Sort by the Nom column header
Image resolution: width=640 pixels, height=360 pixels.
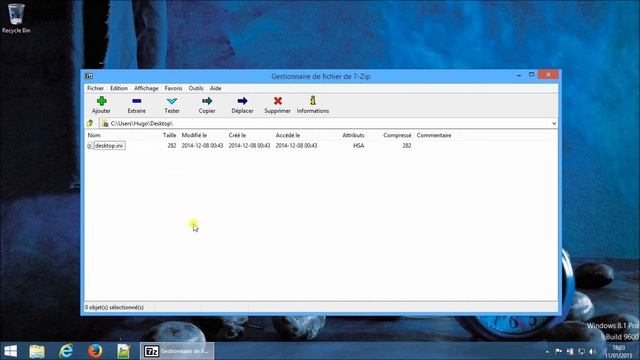click(94, 135)
